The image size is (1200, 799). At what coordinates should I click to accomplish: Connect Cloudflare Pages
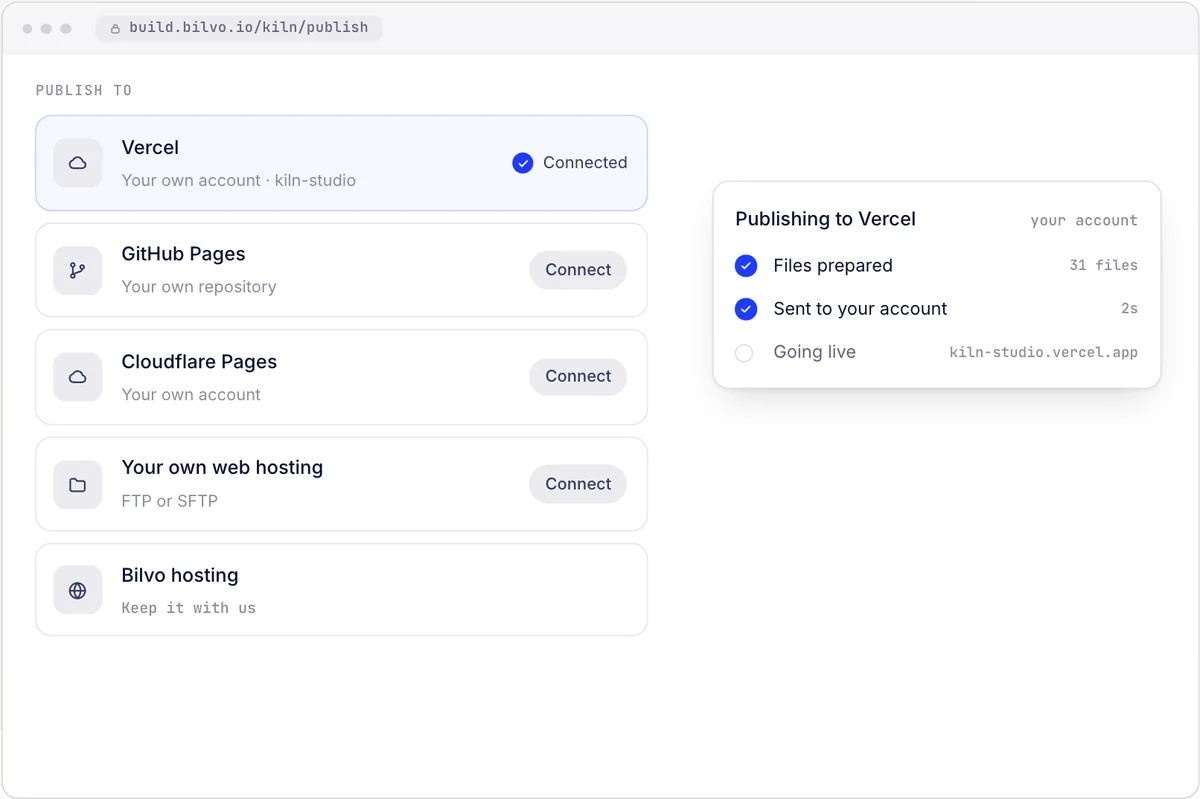[x=578, y=376]
